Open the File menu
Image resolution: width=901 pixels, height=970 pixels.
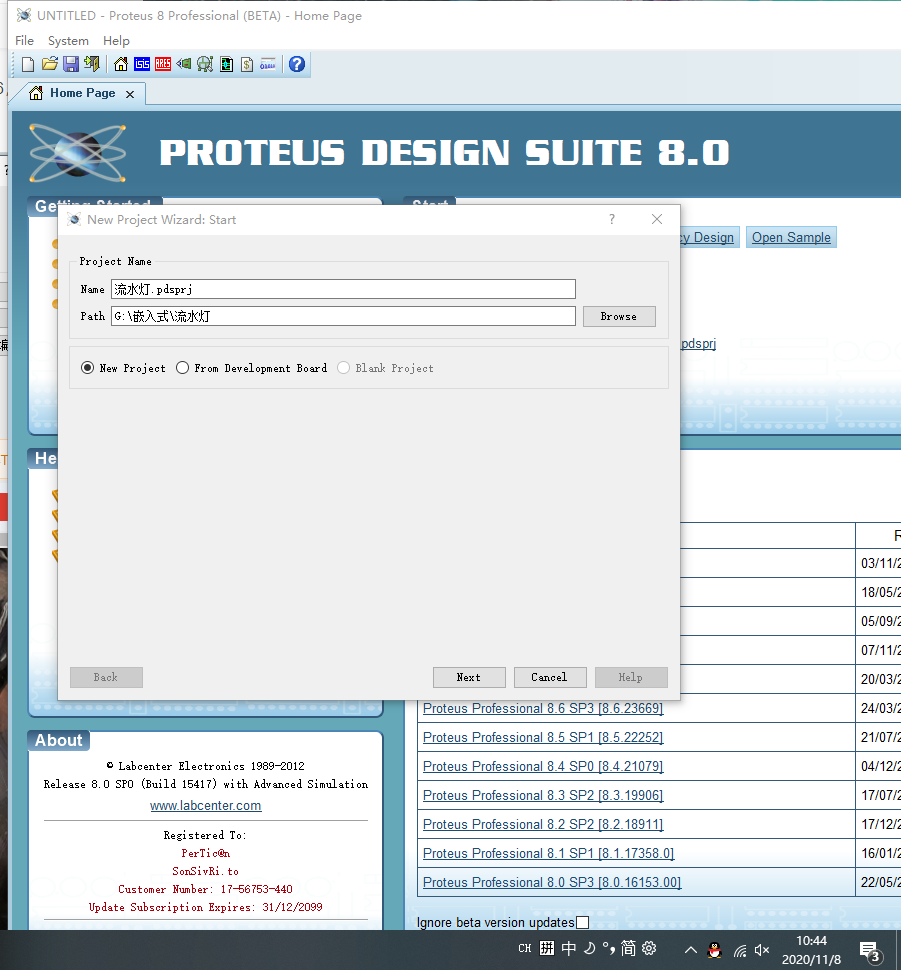pos(24,41)
